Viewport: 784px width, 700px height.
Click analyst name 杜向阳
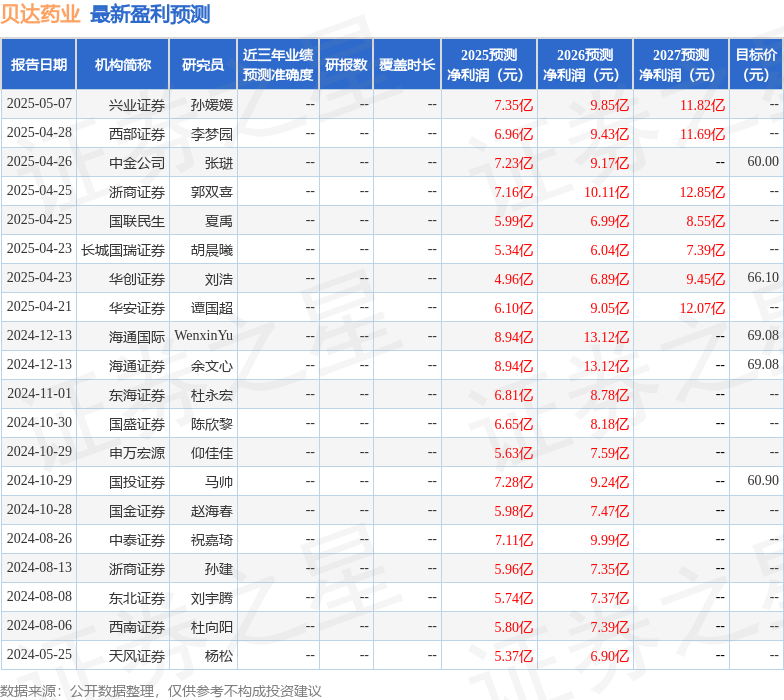pos(212,627)
